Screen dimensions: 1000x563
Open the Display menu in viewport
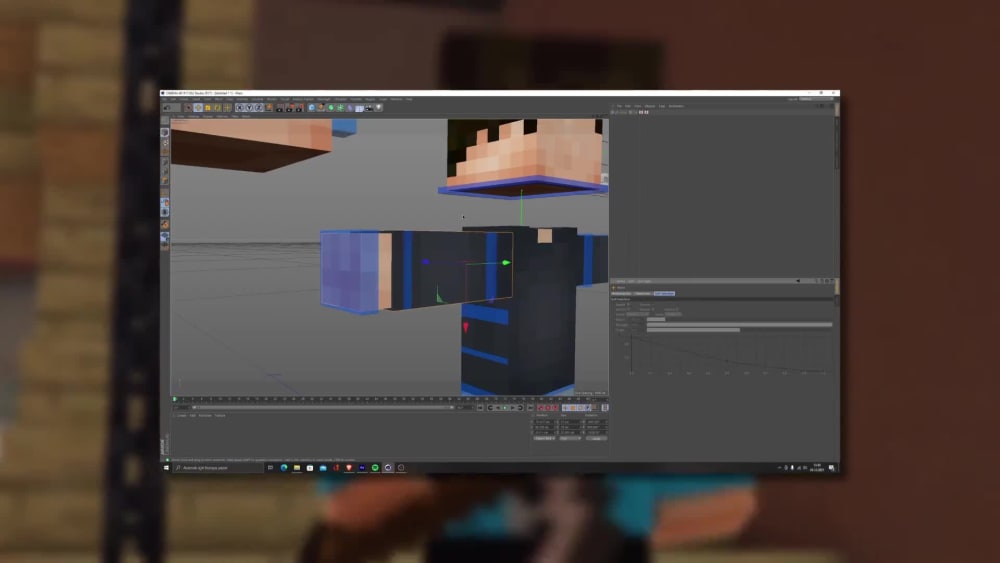pyautogui.click(x=208, y=116)
